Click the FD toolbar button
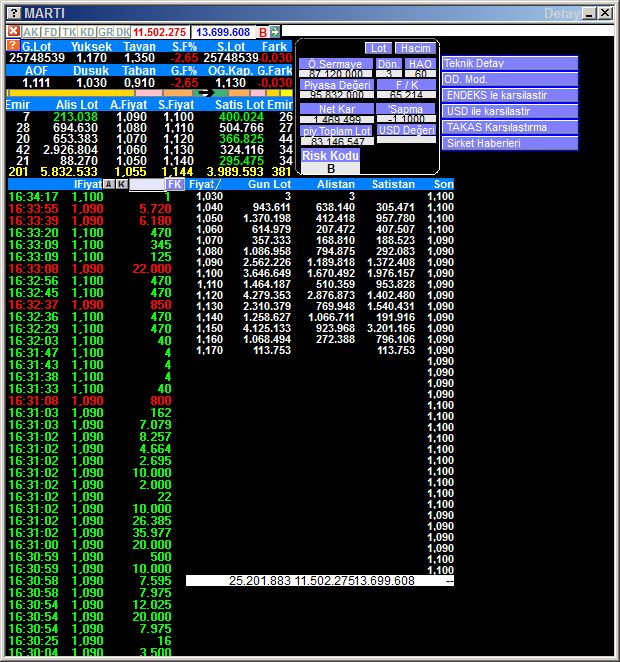This screenshot has width=620, height=662. (x=50, y=32)
